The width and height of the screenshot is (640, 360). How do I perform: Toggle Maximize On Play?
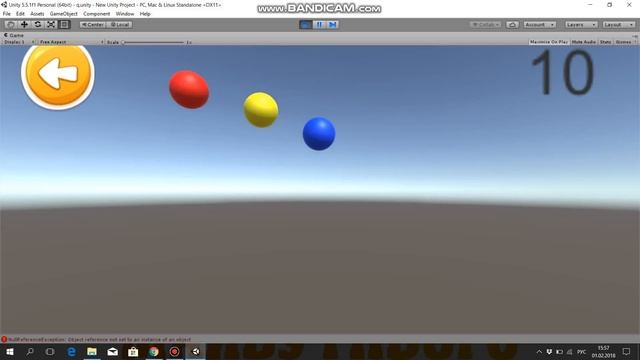pyautogui.click(x=549, y=42)
